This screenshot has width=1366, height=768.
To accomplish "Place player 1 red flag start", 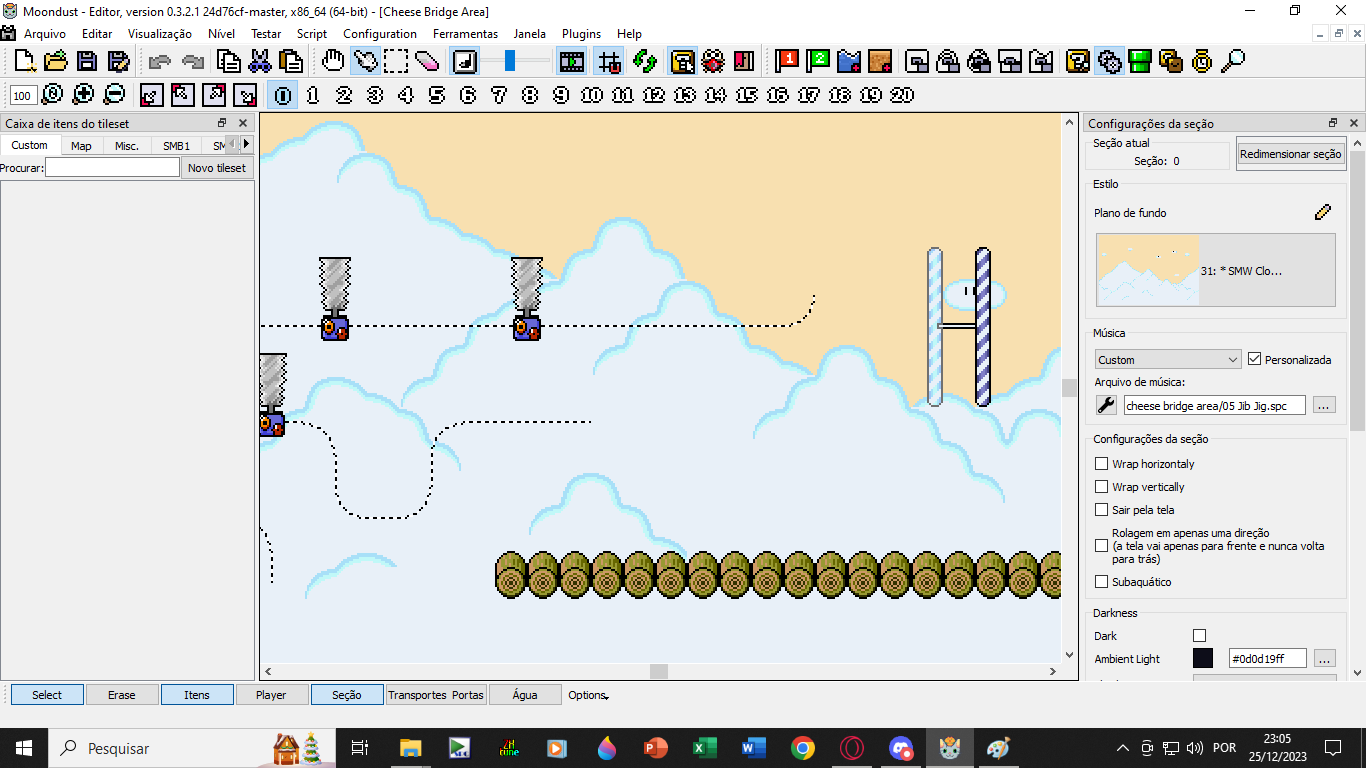I will pos(788,61).
